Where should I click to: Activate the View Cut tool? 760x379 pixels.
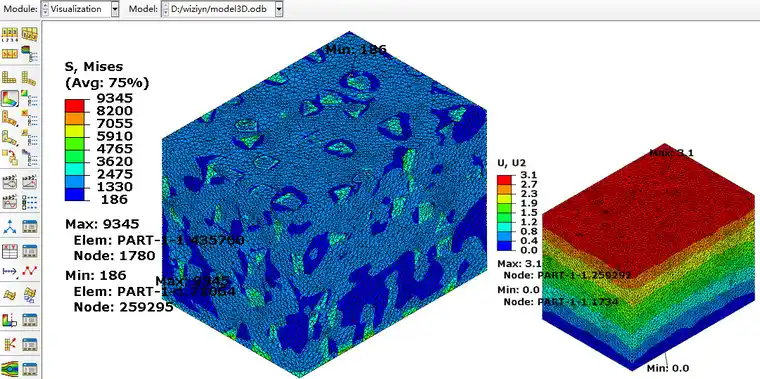click(x=10, y=320)
